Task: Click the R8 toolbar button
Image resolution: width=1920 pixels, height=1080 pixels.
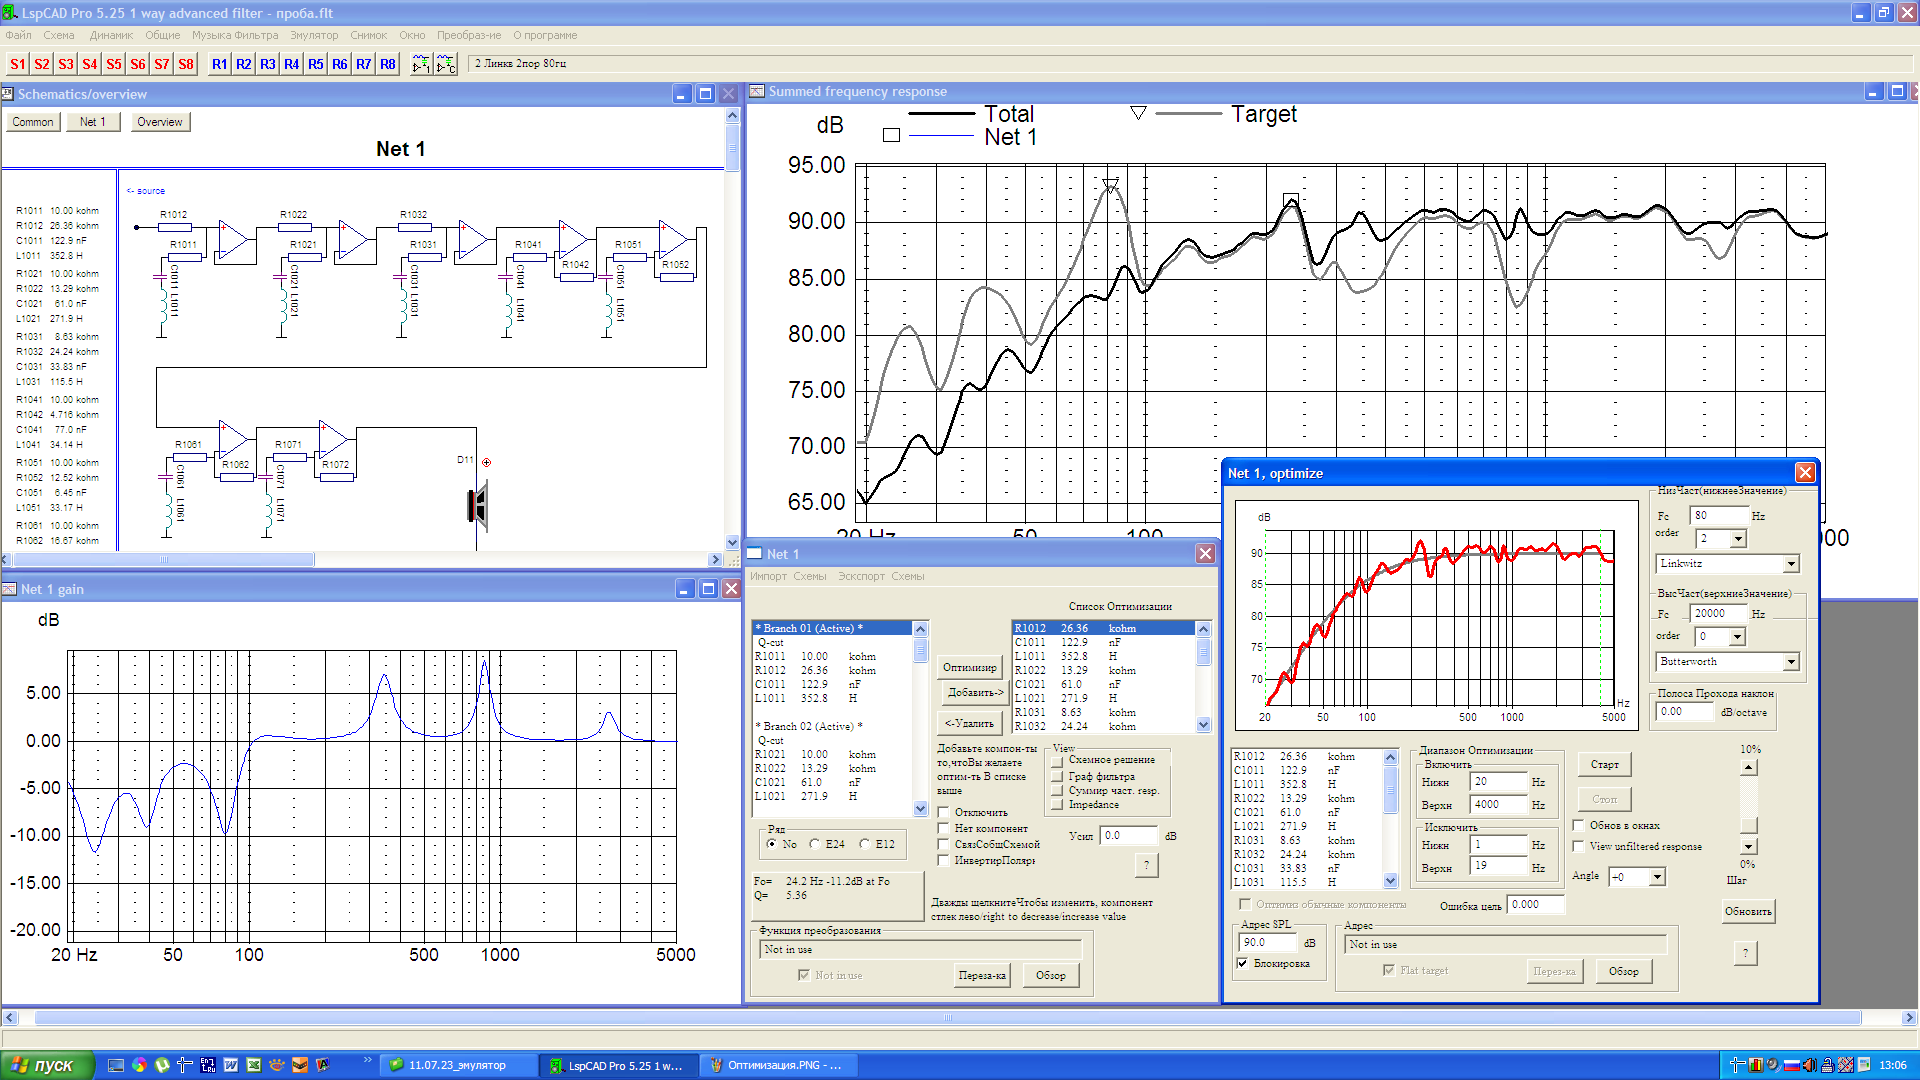Action: (x=388, y=64)
